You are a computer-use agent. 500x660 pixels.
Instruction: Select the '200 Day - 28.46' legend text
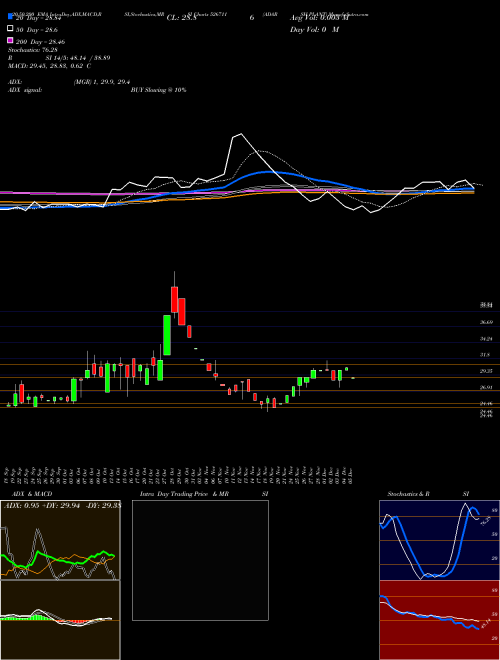click(x=40, y=42)
